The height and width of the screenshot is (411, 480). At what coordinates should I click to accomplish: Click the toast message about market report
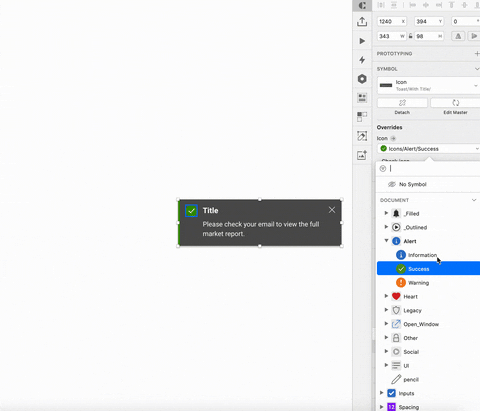click(261, 229)
